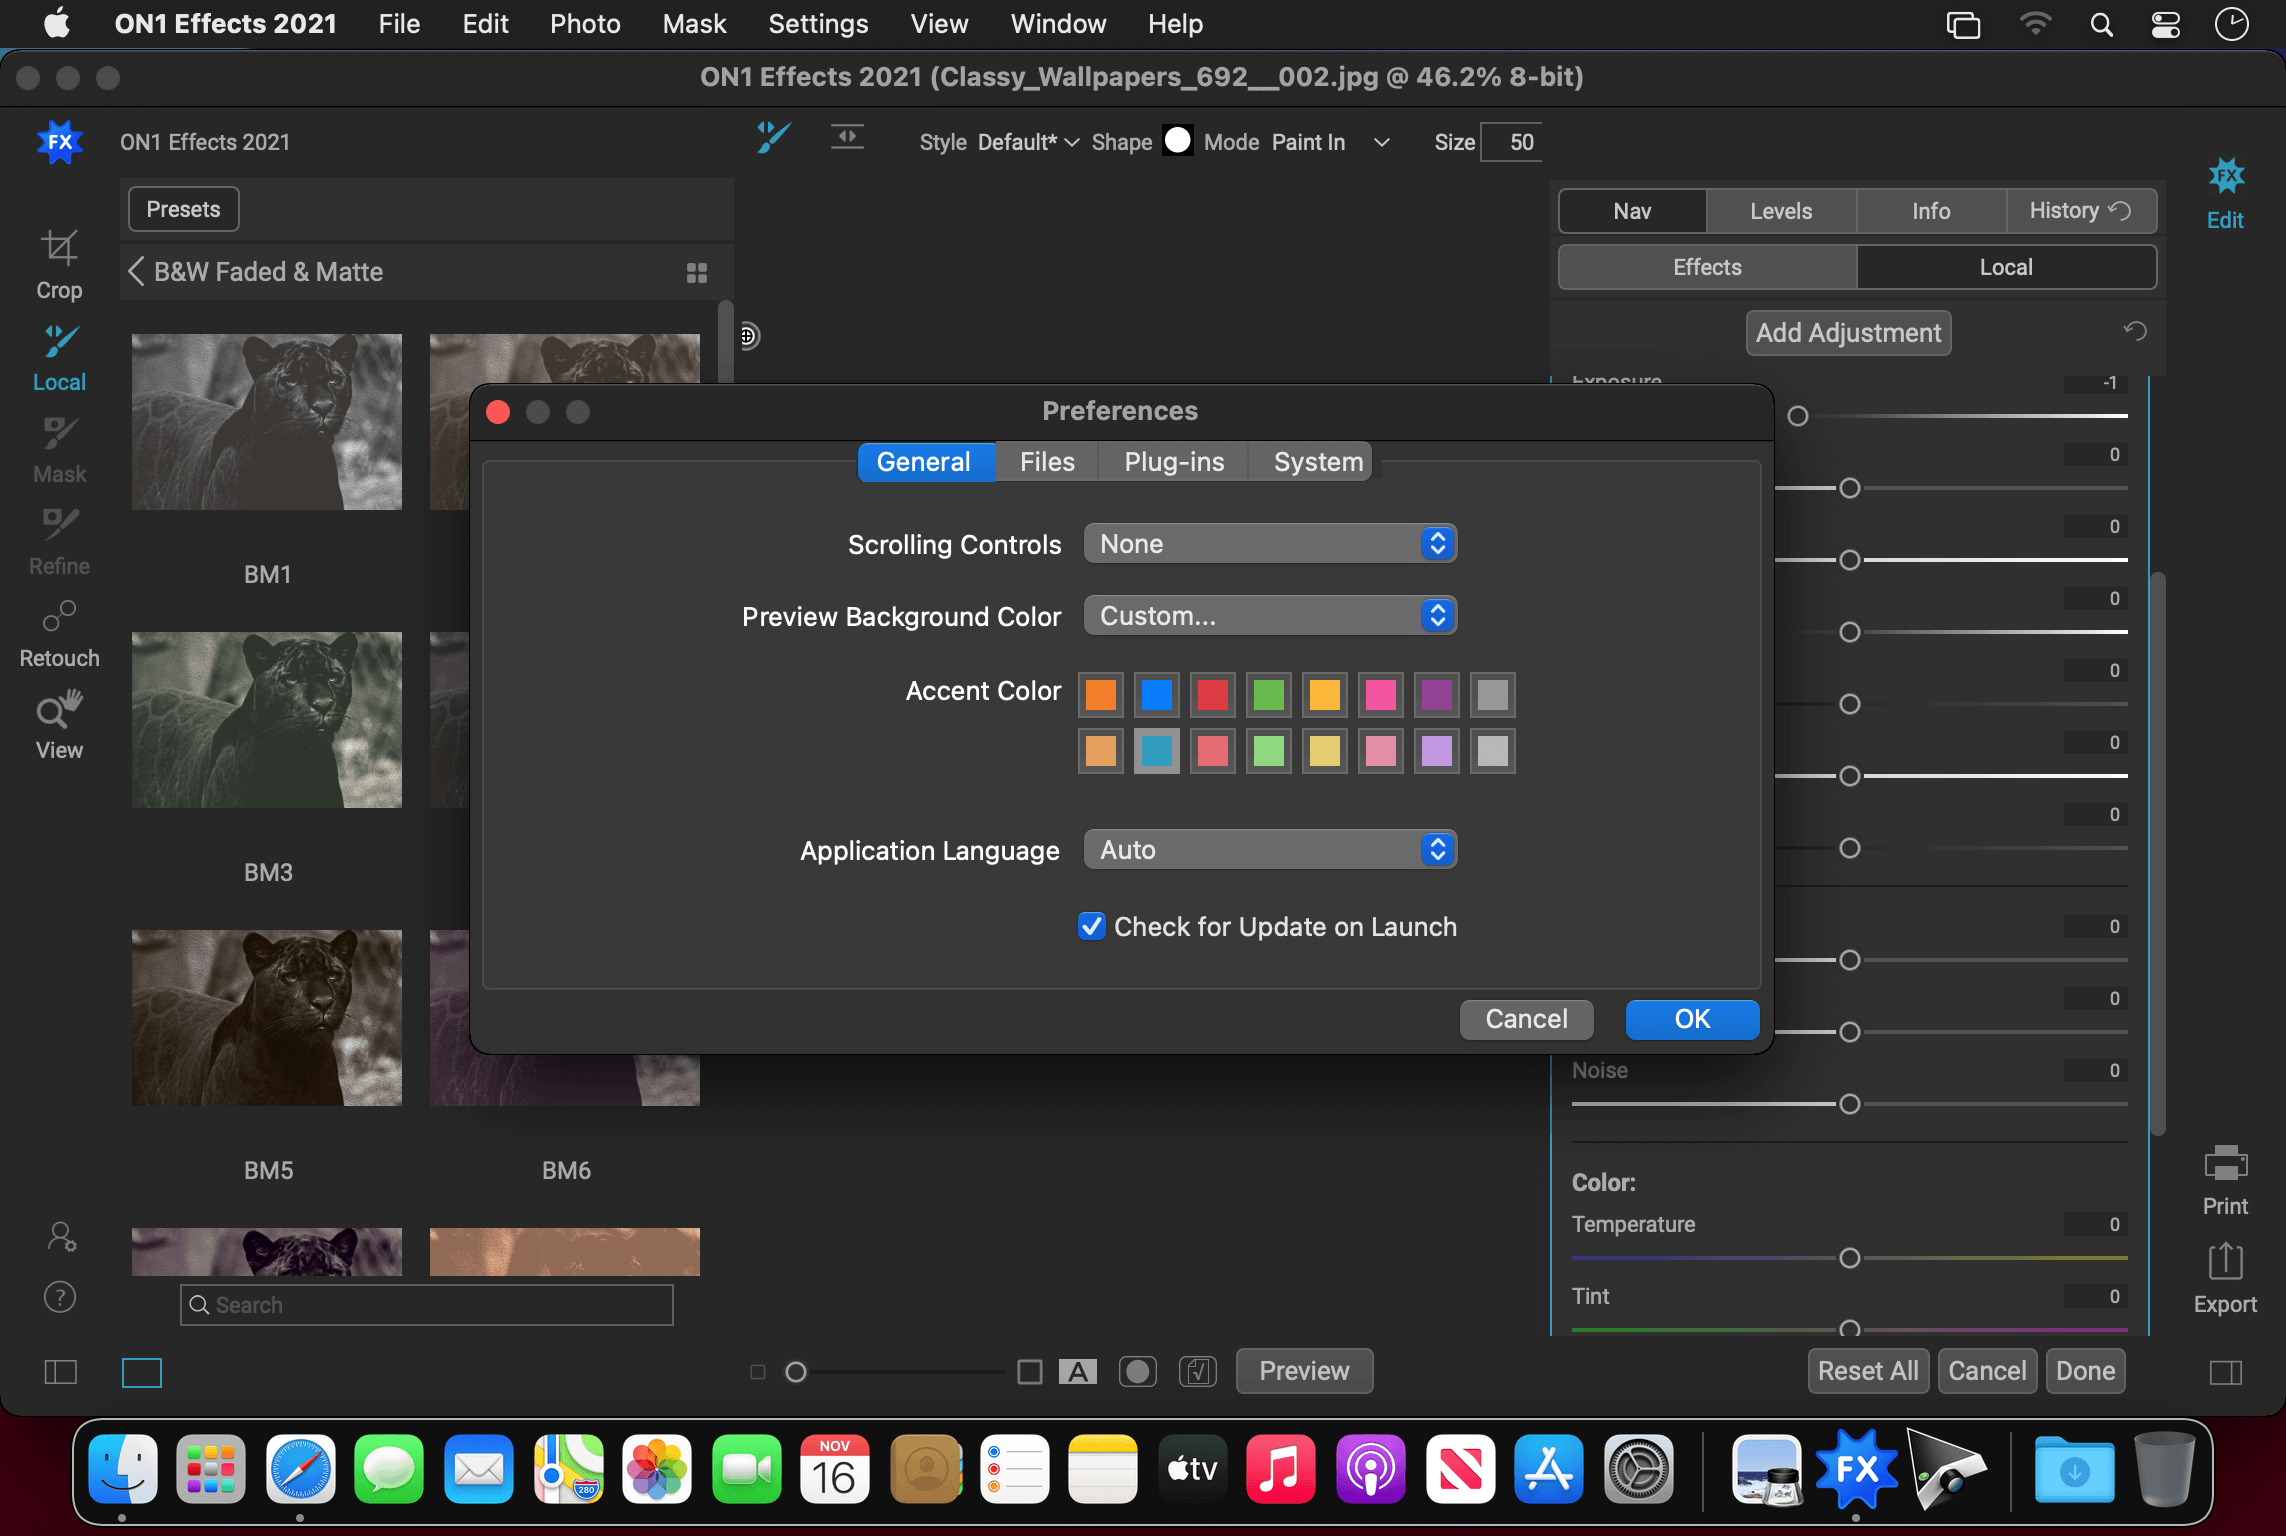Click the Reset All button
This screenshot has height=1536, width=2286.
coord(1868,1371)
